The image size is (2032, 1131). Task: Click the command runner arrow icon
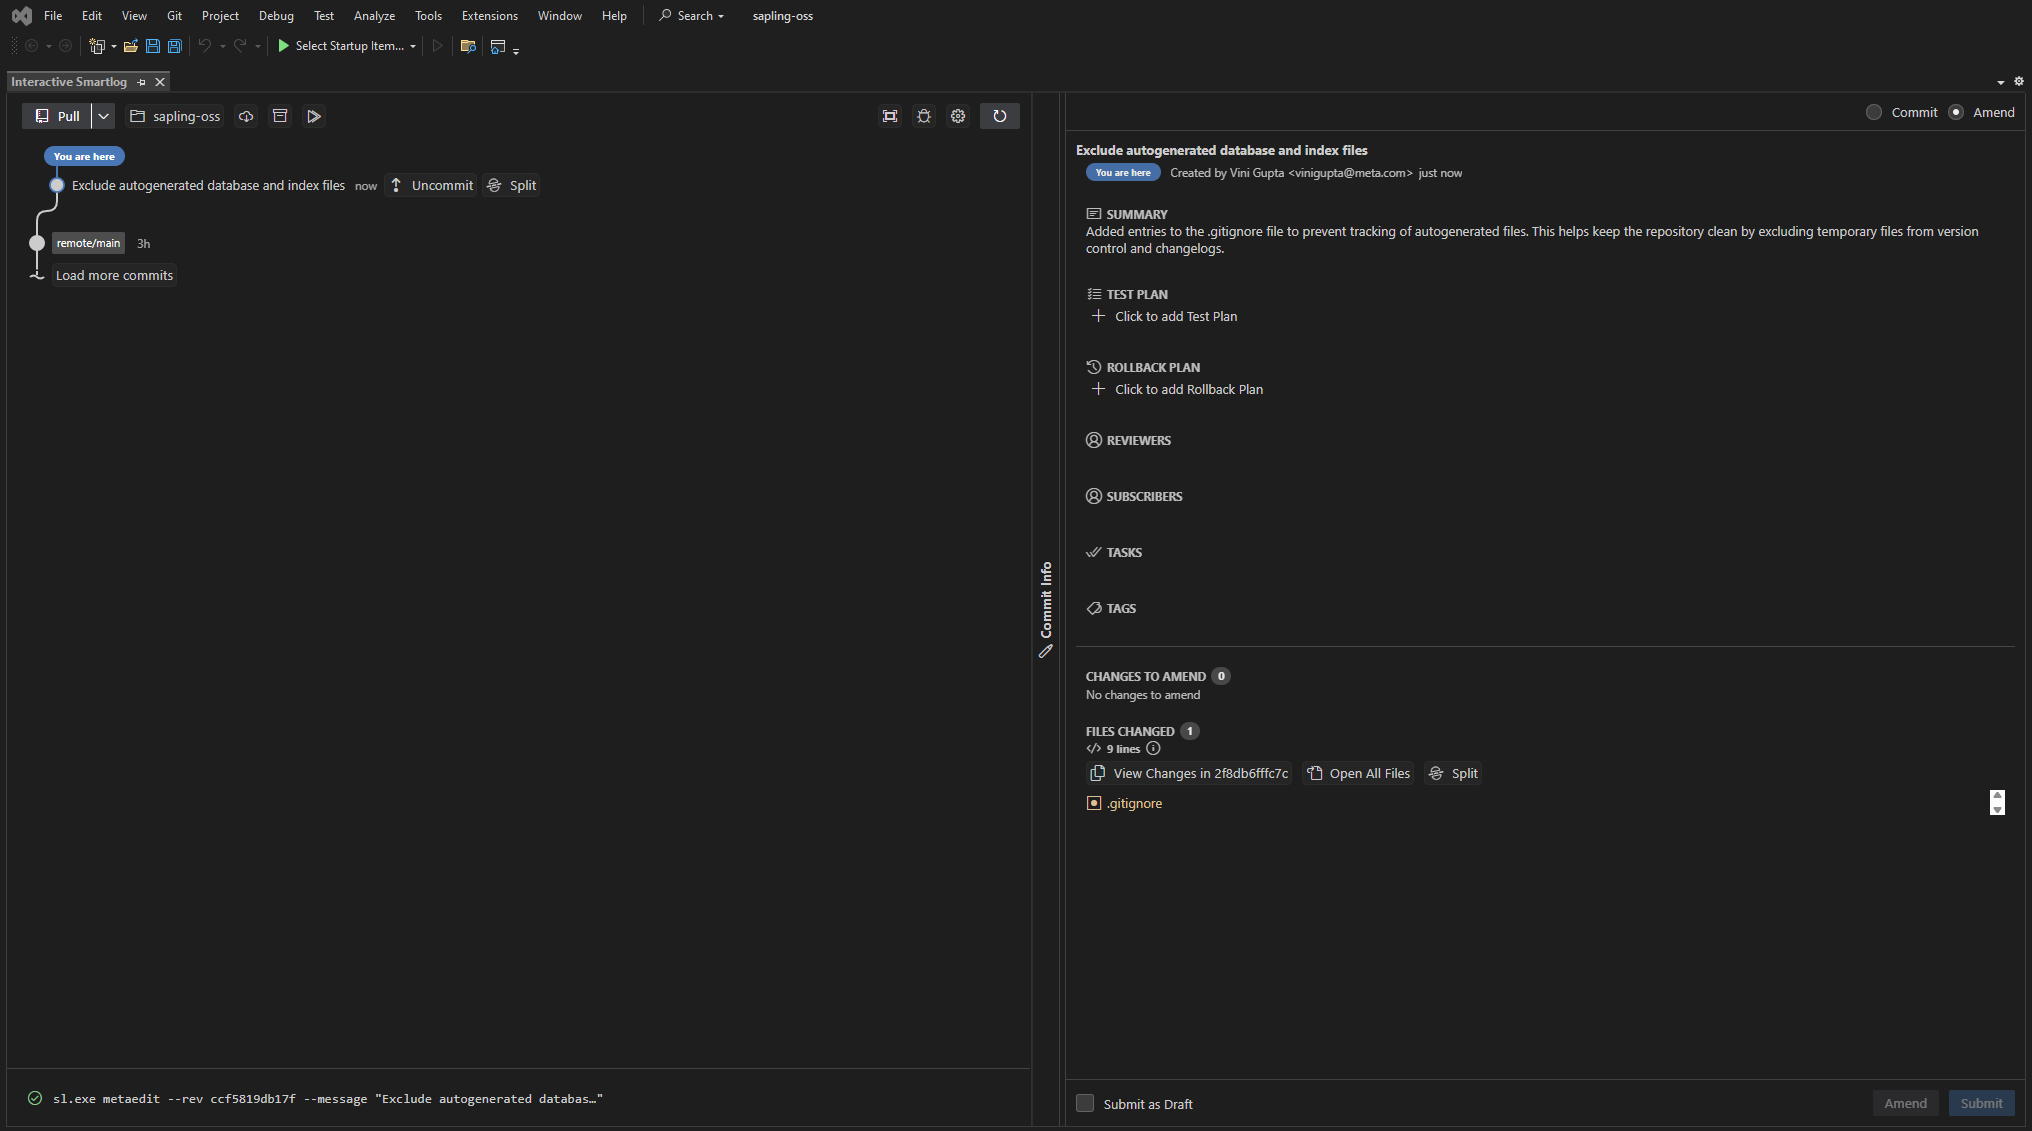tap(314, 116)
